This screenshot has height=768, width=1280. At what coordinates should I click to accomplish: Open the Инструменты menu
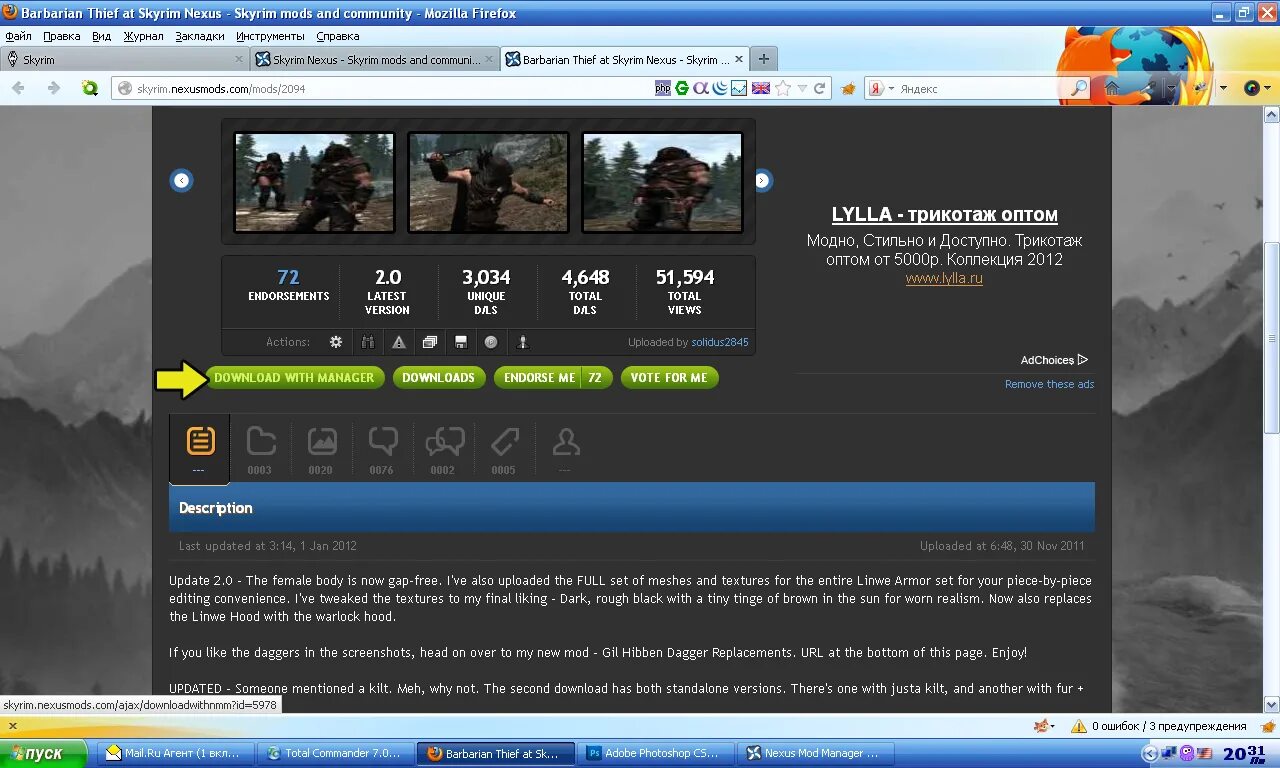270,36
